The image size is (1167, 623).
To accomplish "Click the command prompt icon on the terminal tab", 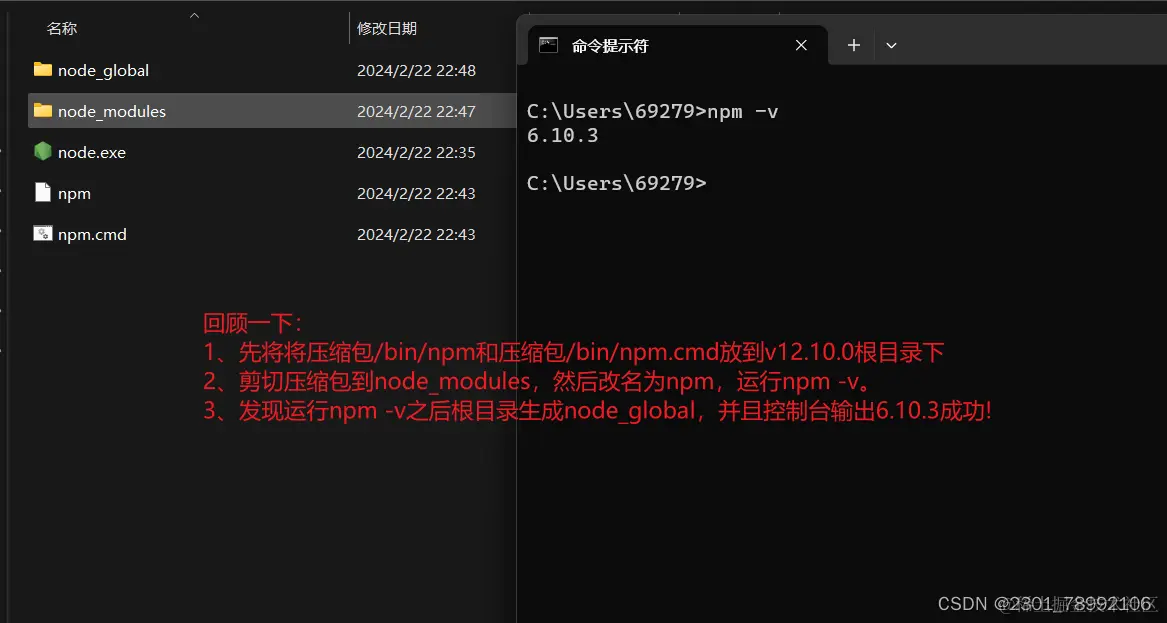I will click(547, 44).
